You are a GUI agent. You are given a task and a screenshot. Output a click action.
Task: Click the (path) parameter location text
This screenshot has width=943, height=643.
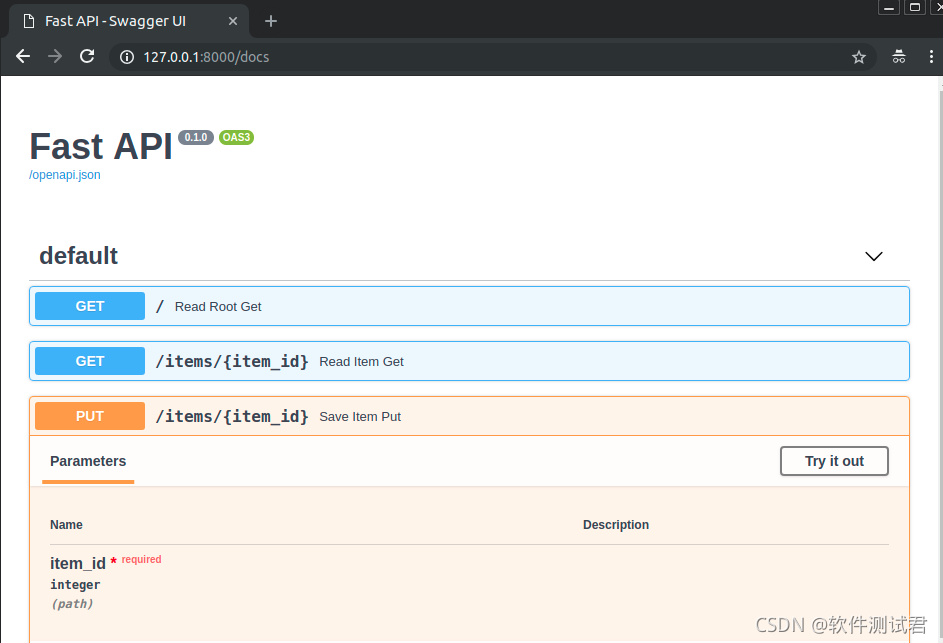(72, 604)
